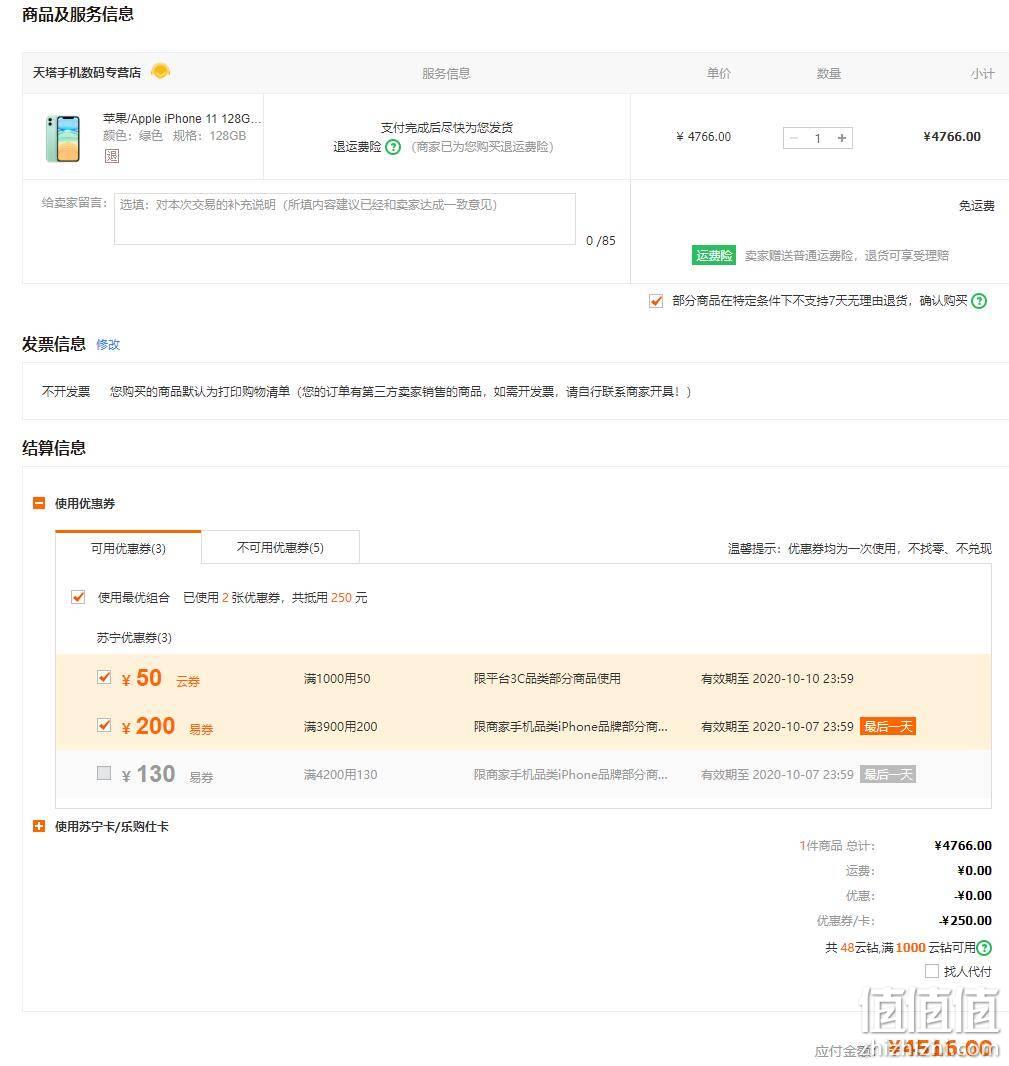Toggle the 7天无理由退货 confirmation checkbox
Screen dimensions: 1009x1066
(x=655, y=300)
